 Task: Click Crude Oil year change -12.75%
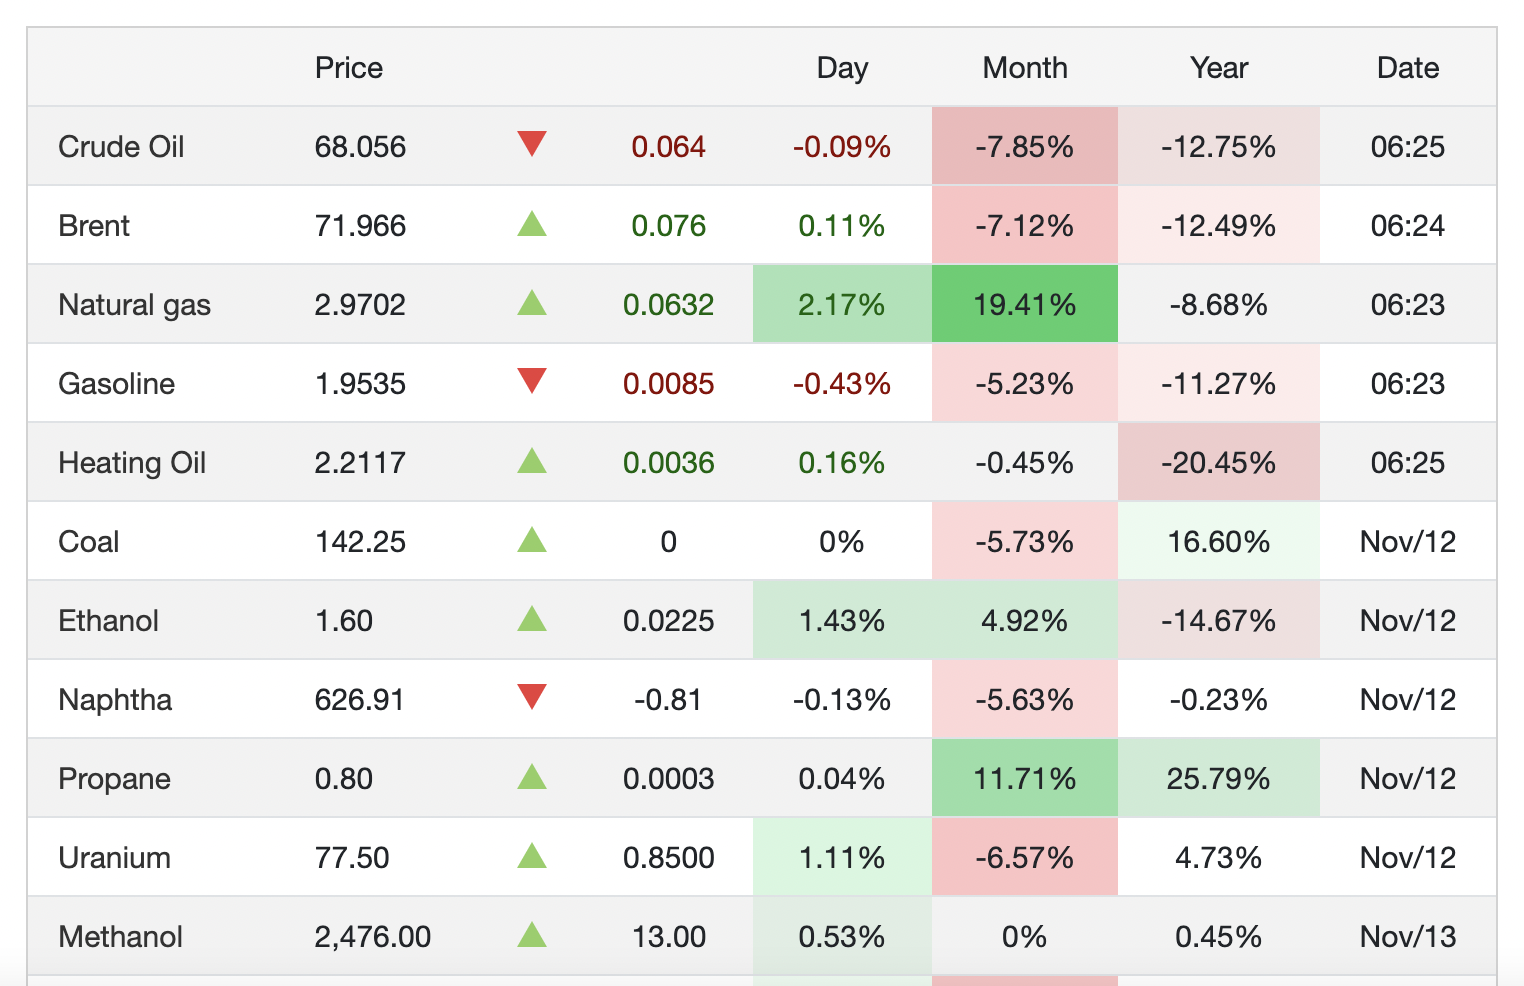[x=1219, y=147]
